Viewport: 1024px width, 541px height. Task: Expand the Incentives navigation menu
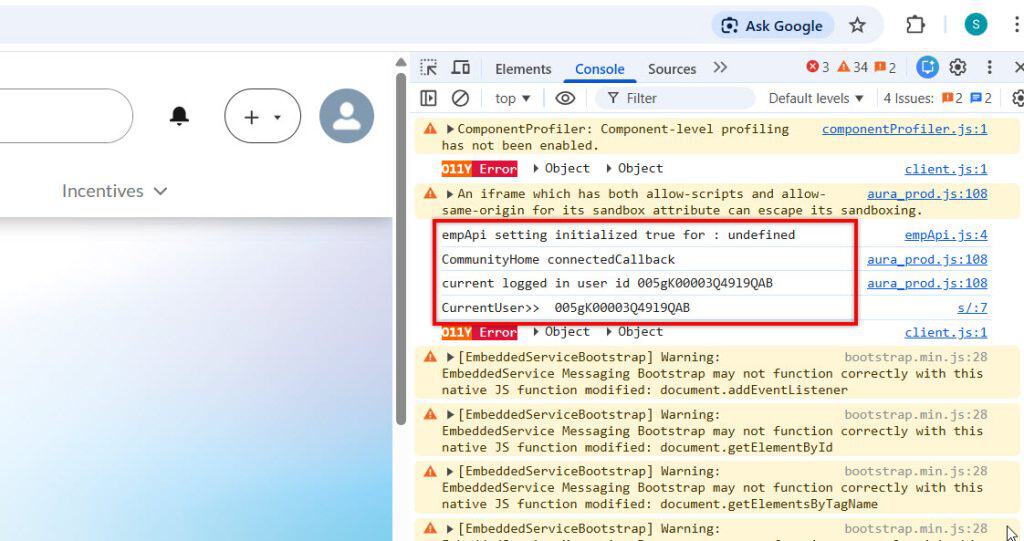pos(115,191)
